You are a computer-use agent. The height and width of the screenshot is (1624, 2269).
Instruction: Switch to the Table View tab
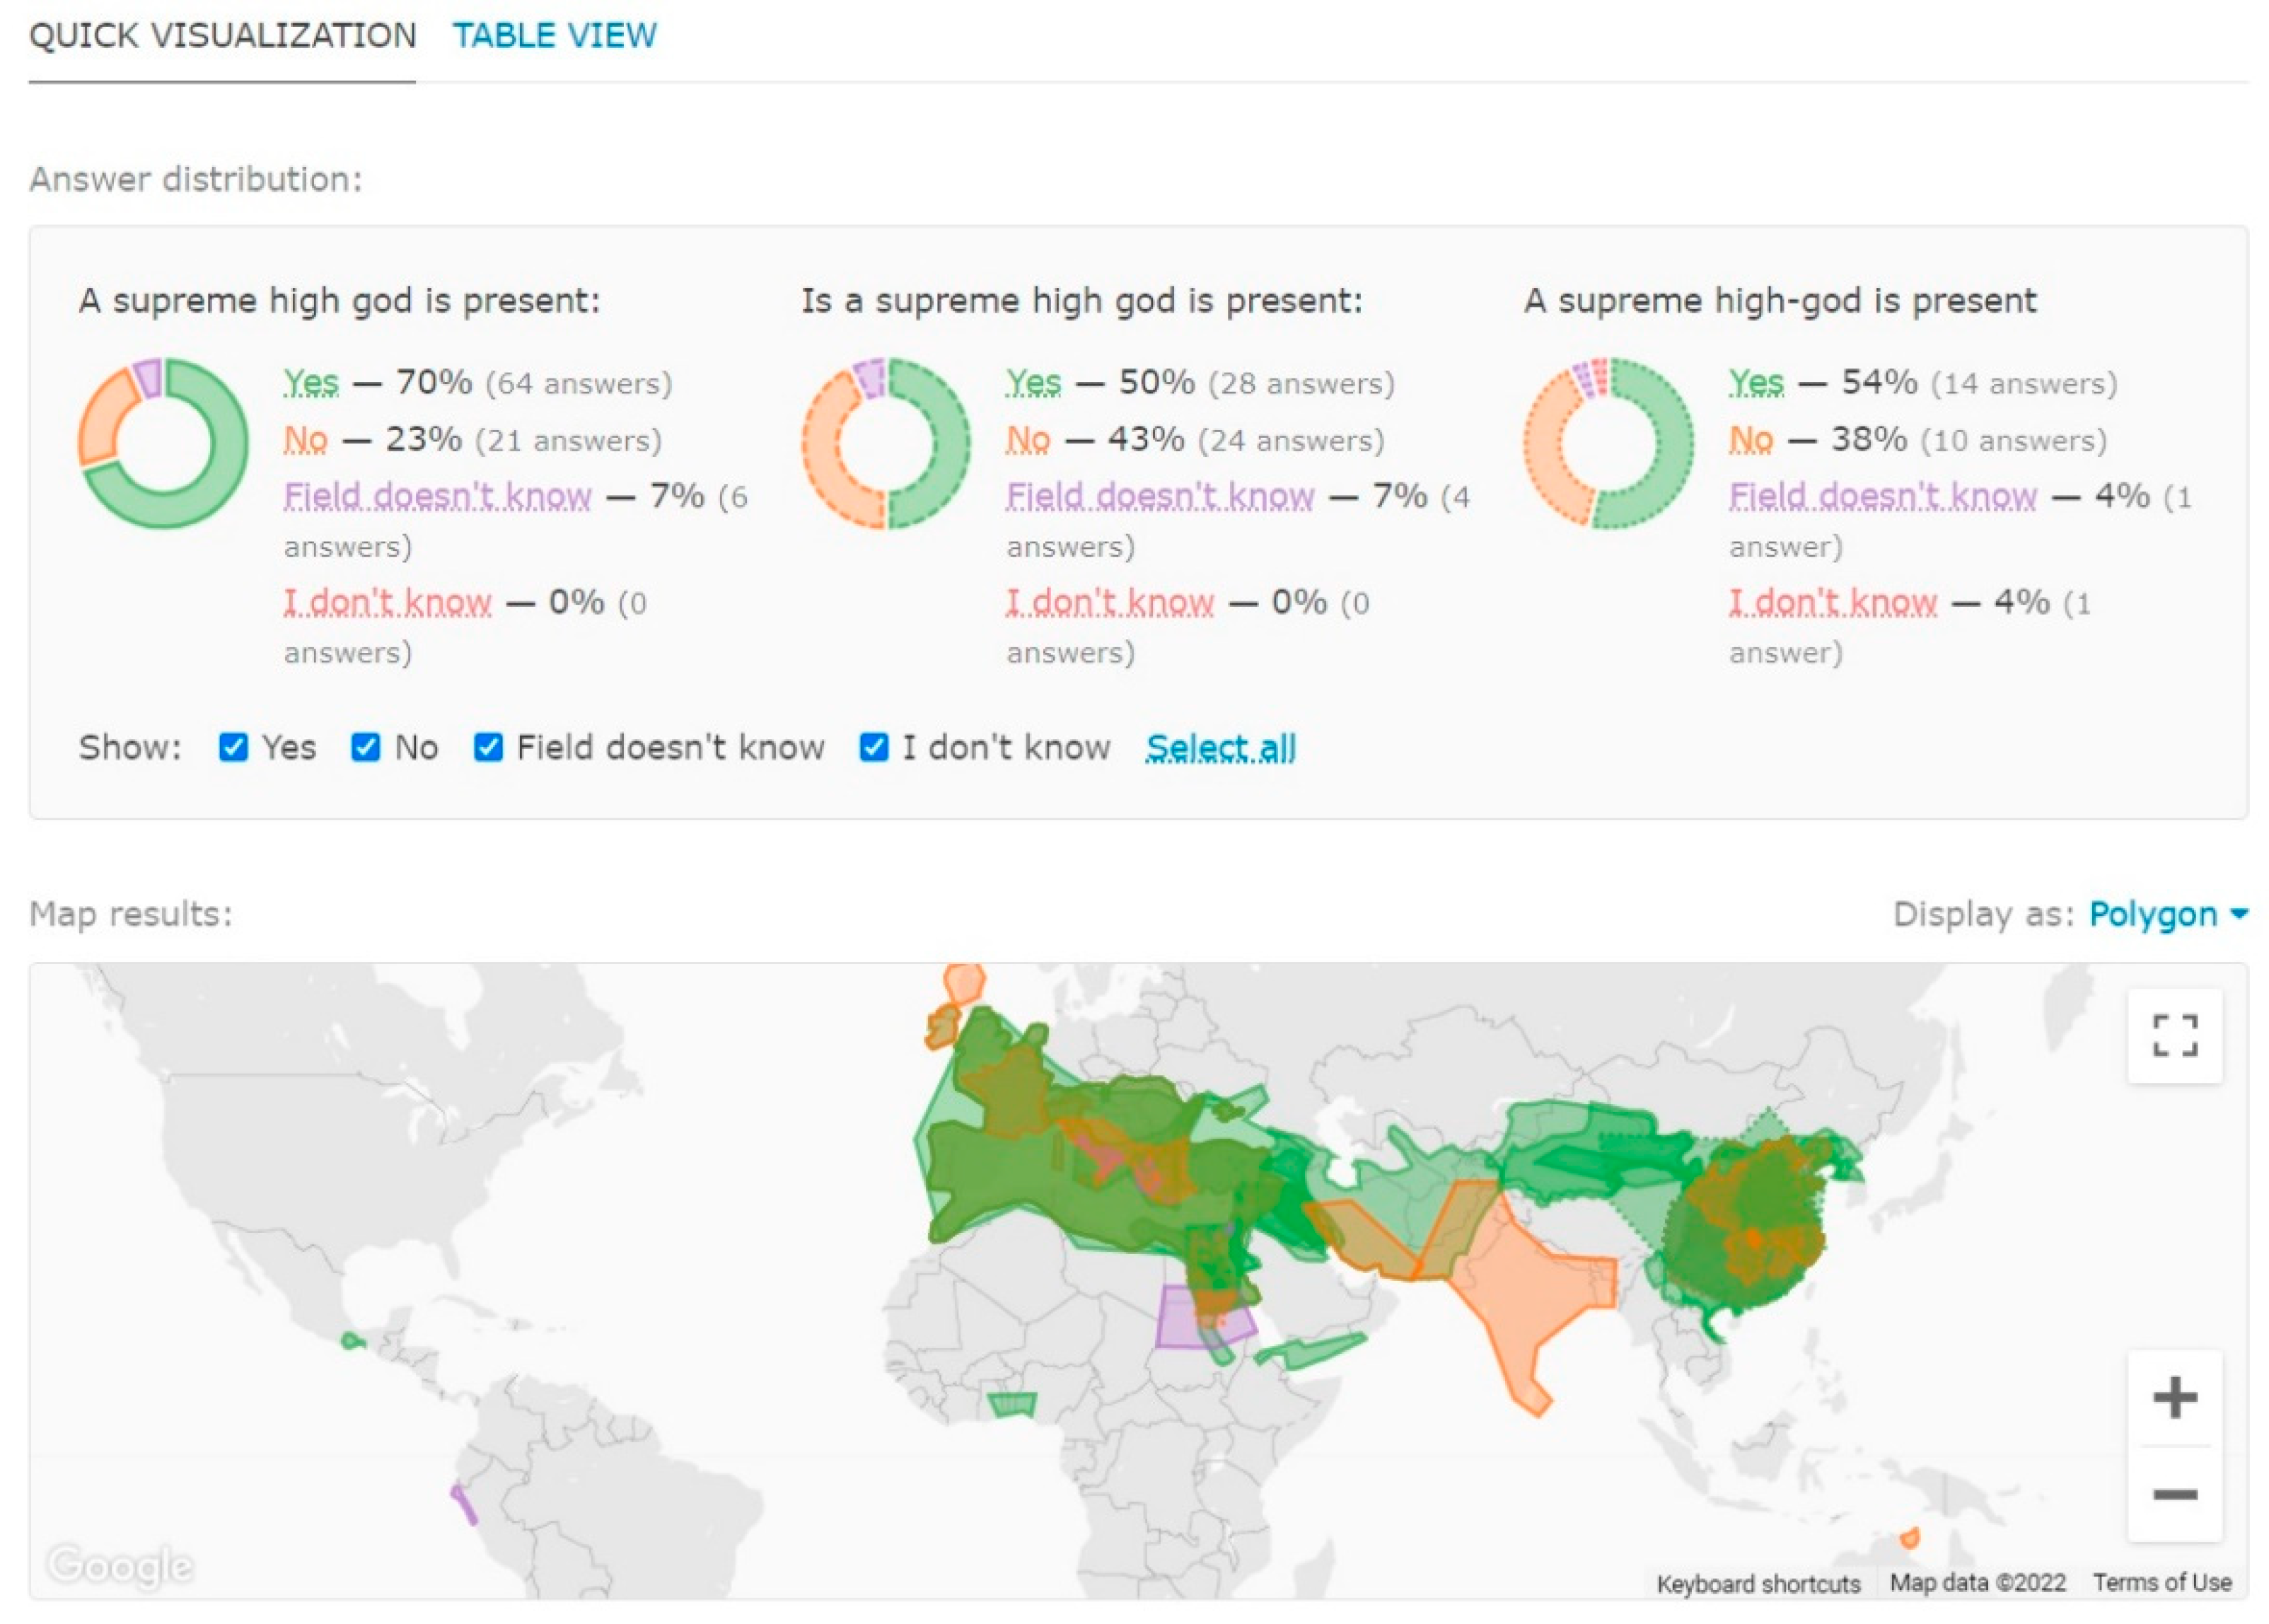[x=554, y=36]
